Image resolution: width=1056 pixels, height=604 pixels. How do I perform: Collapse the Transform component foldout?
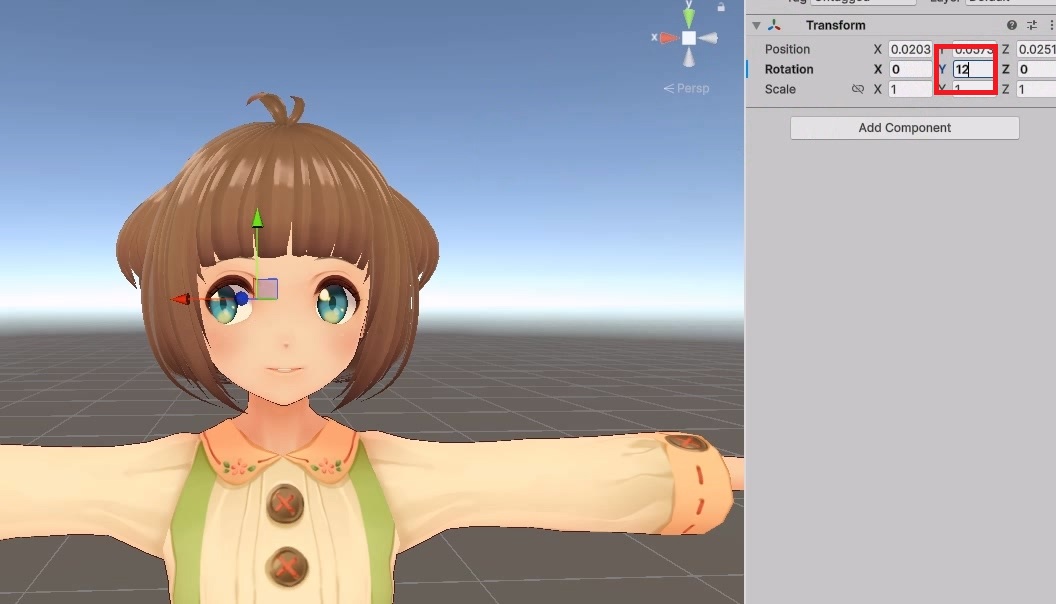coord(756,26)
